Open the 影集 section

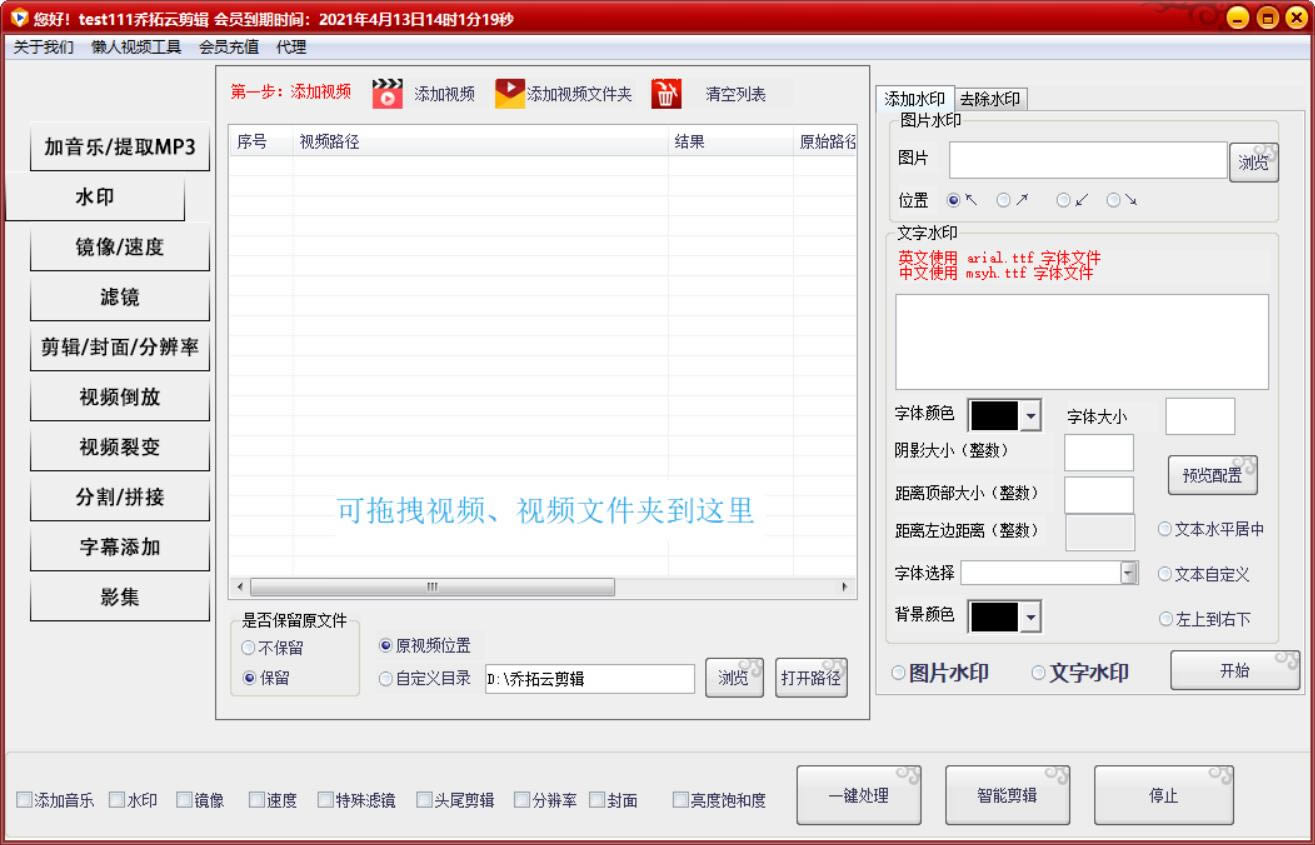(120, 597)
